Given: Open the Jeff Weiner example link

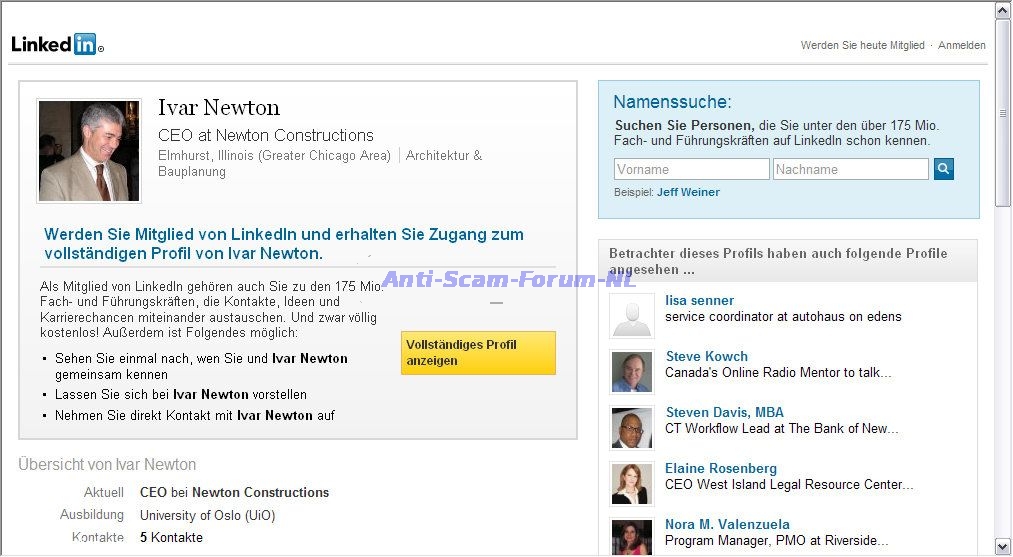Looking at the screenshot, I should pos(688,192).
